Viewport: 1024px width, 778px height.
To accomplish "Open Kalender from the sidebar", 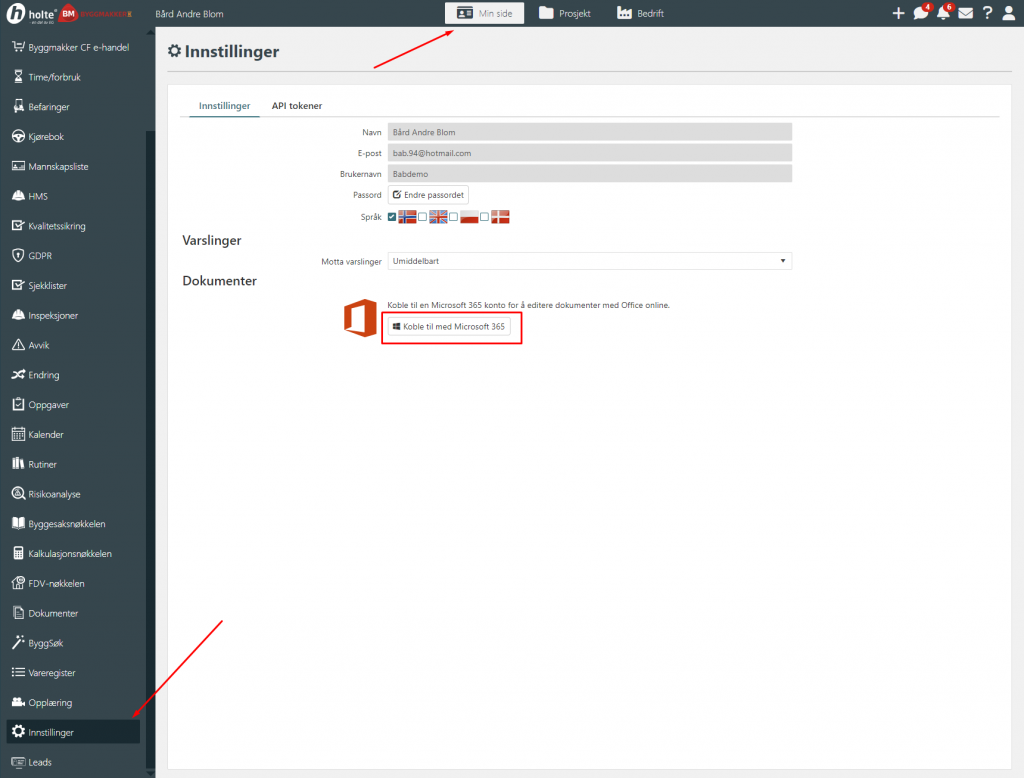I will (x=46, y=435).
